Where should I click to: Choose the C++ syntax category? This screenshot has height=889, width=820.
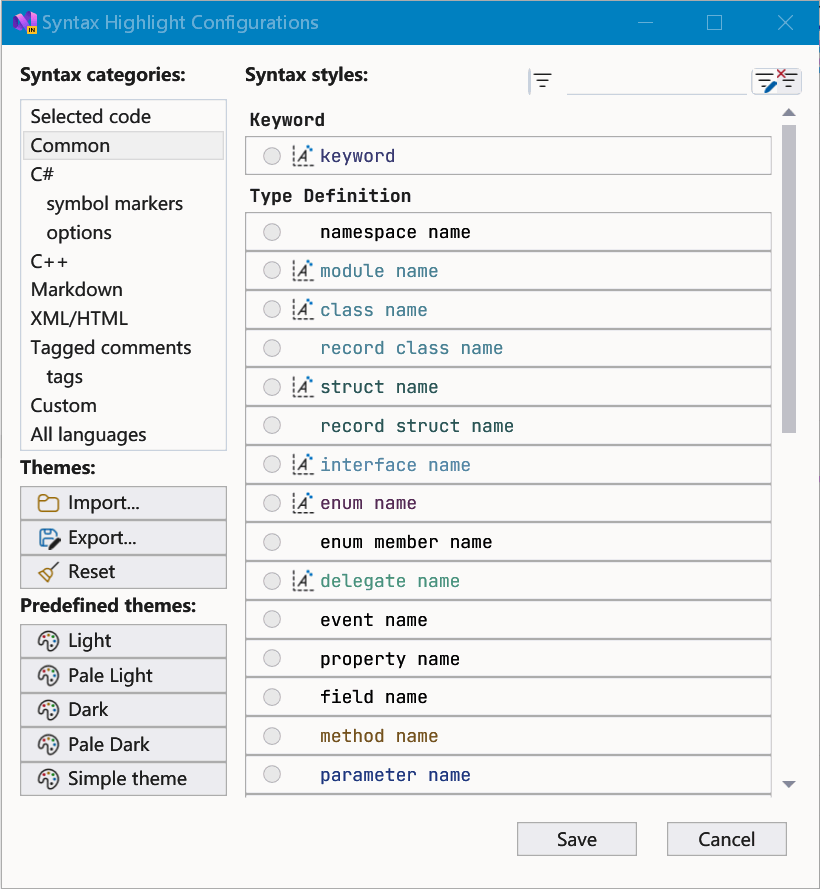coord(123,261)
